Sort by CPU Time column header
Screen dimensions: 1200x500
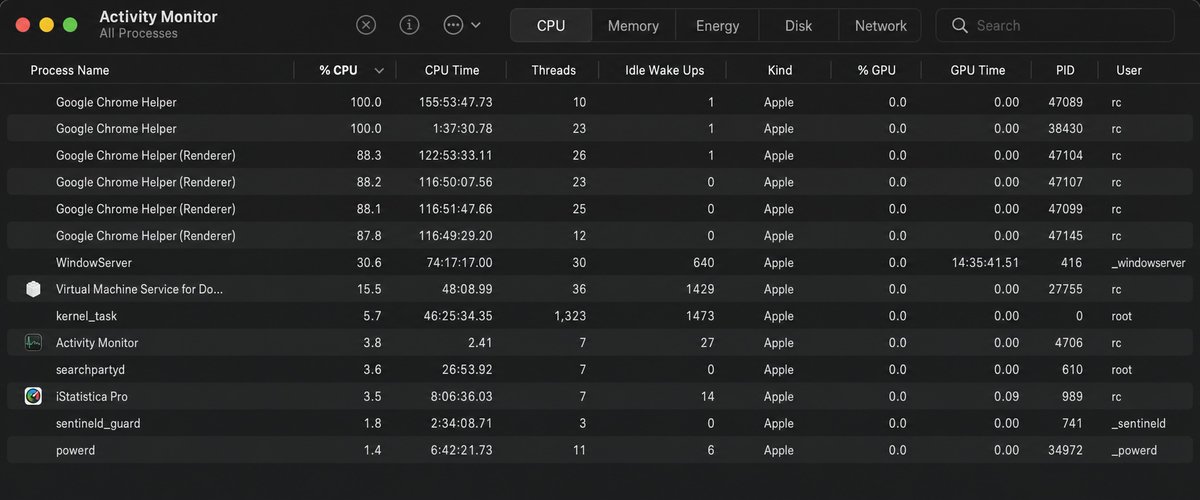452,70
